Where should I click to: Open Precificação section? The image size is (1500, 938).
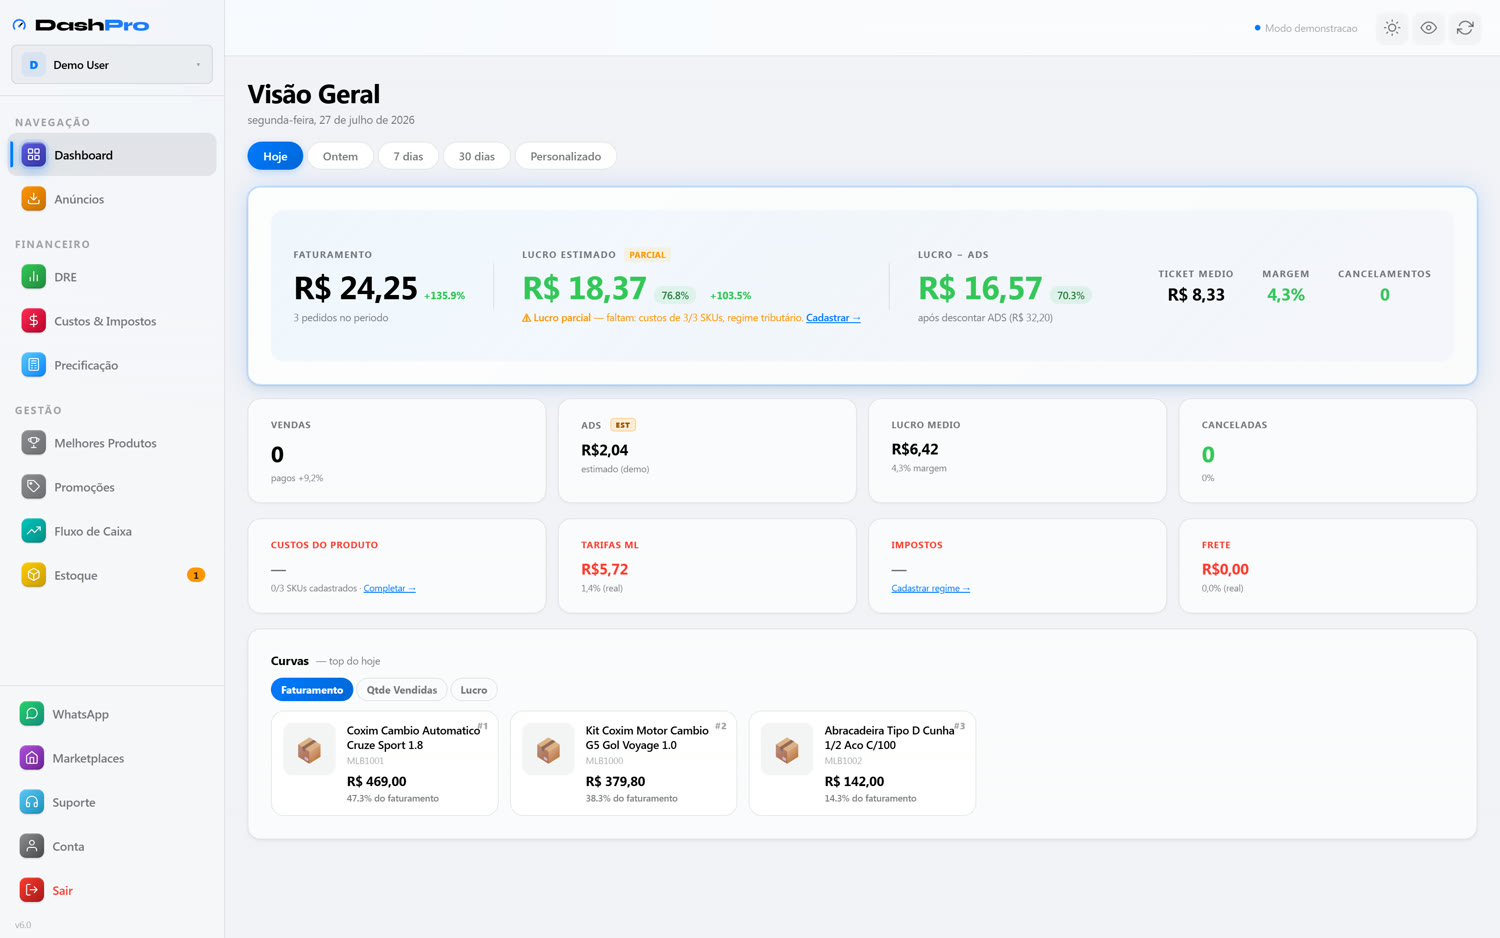pos(112,365)
